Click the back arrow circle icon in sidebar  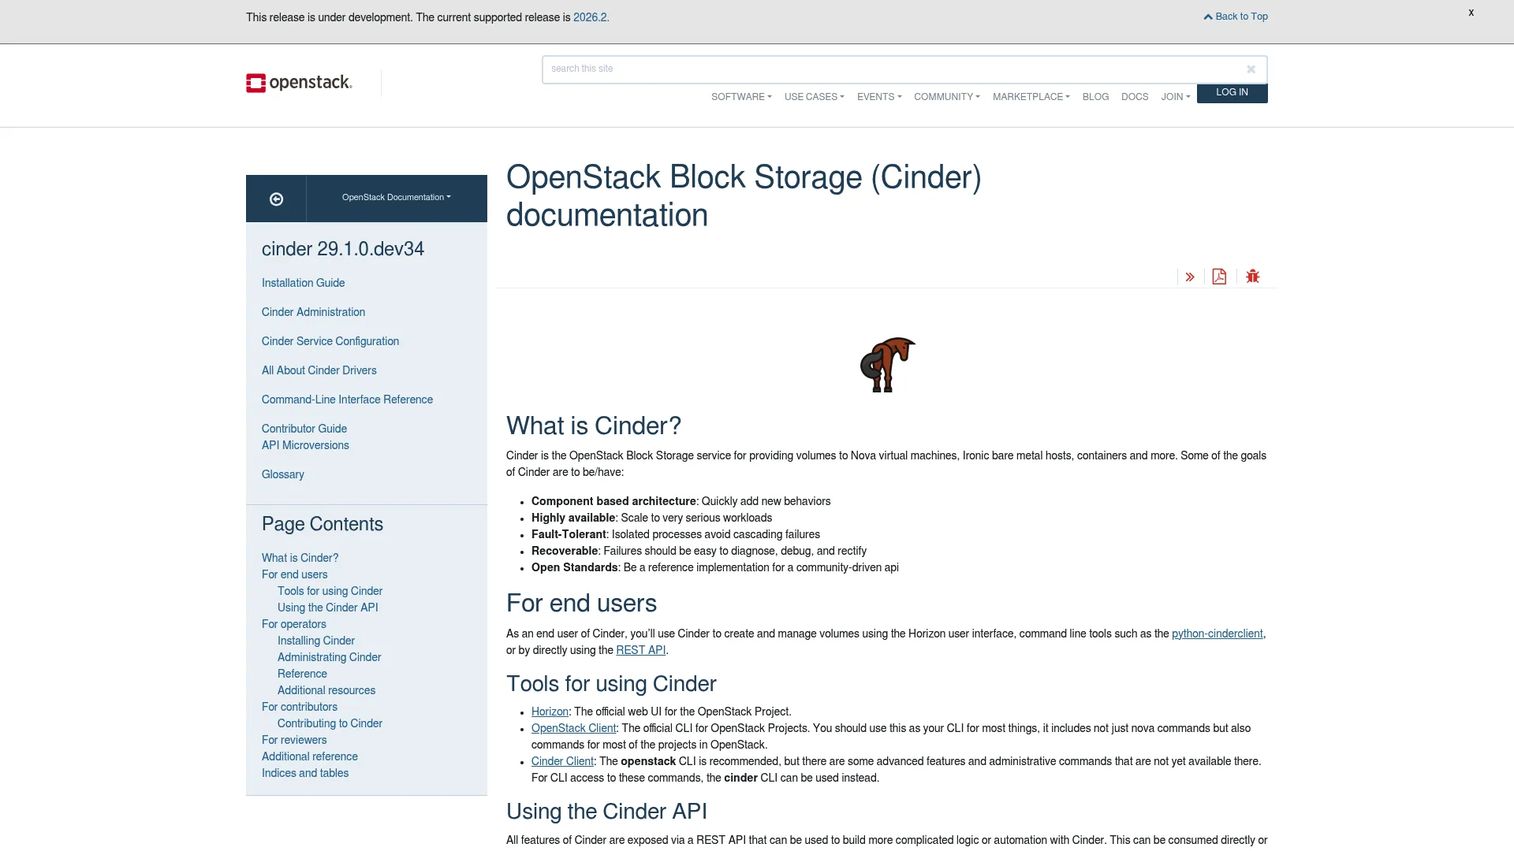(x=276, y=199)
